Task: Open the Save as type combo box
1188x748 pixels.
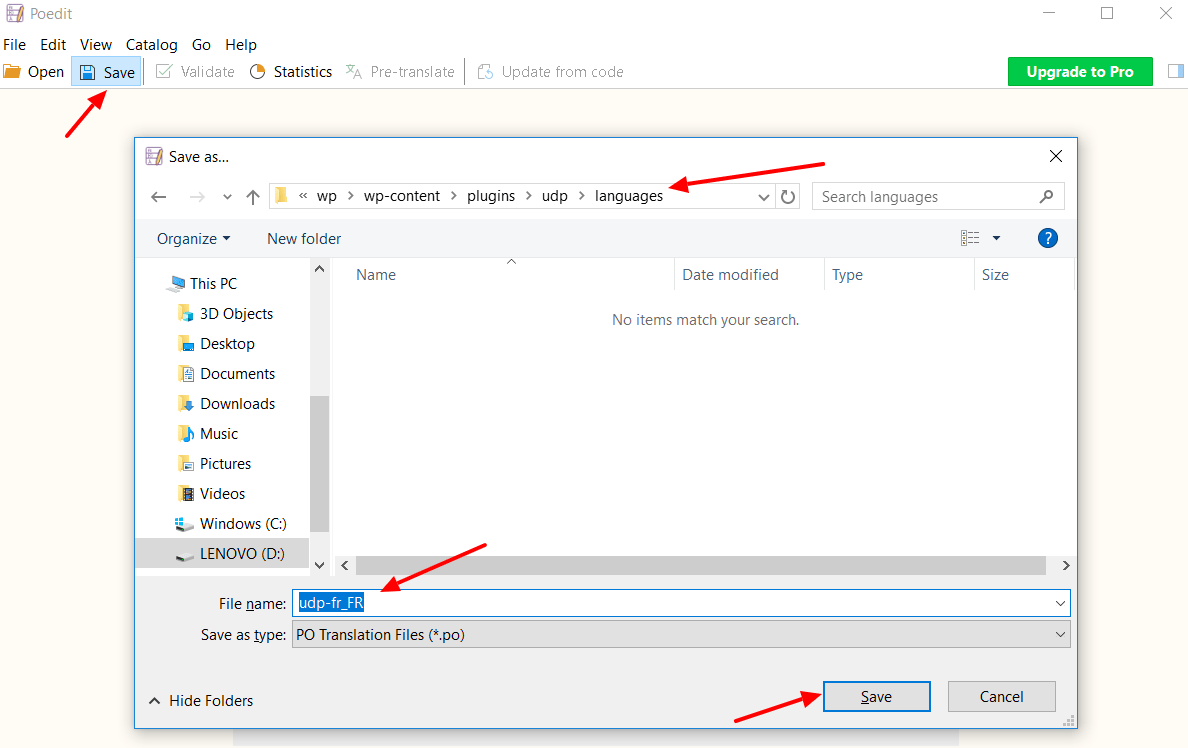Action: pyautogui.click(x=680, y=635)
